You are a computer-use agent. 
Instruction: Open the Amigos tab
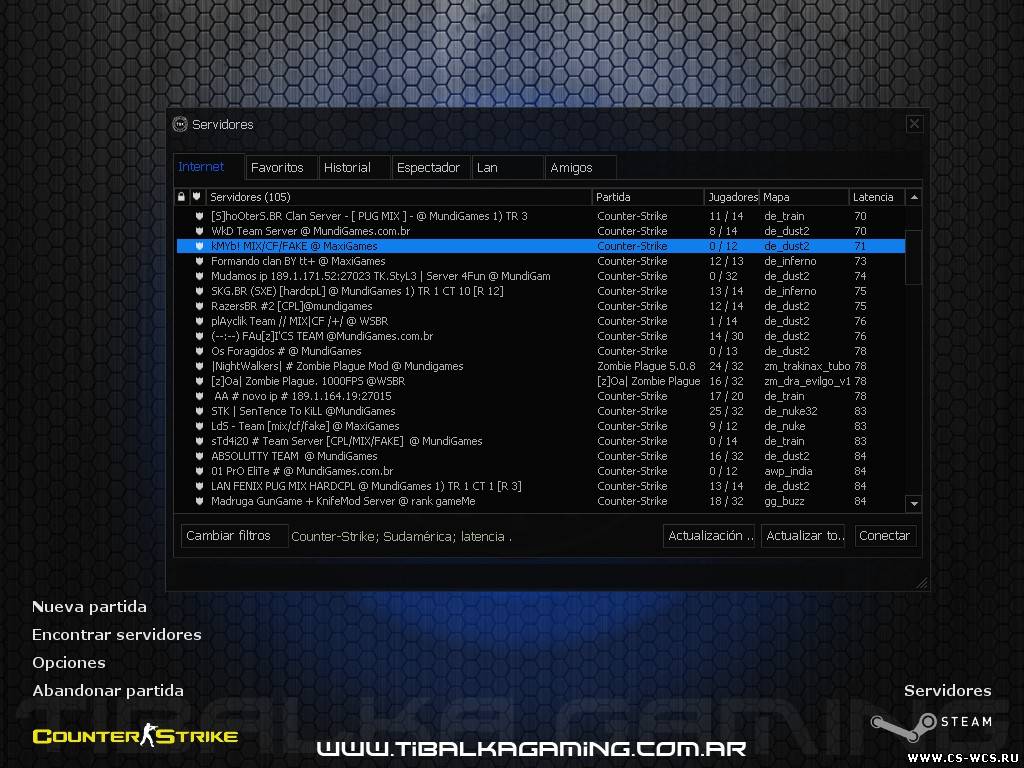pos(581,168)
